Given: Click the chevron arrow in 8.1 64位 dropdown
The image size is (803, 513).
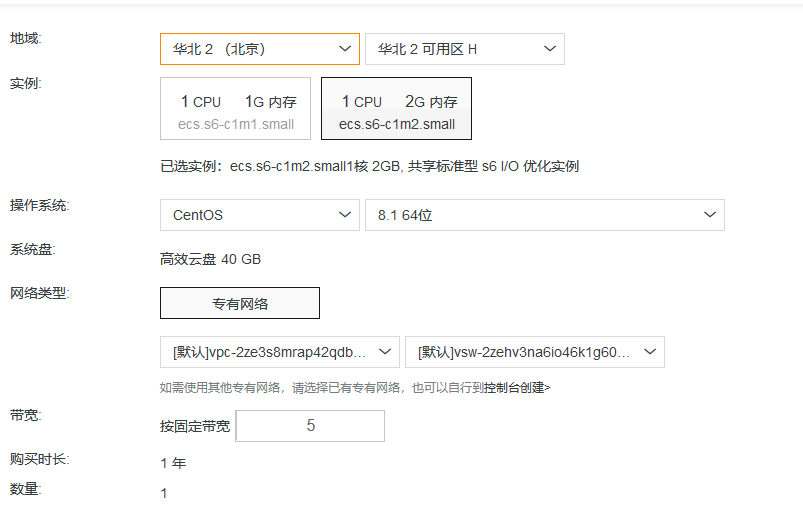Looking at the screenshot, I should (x=709, y=215).
